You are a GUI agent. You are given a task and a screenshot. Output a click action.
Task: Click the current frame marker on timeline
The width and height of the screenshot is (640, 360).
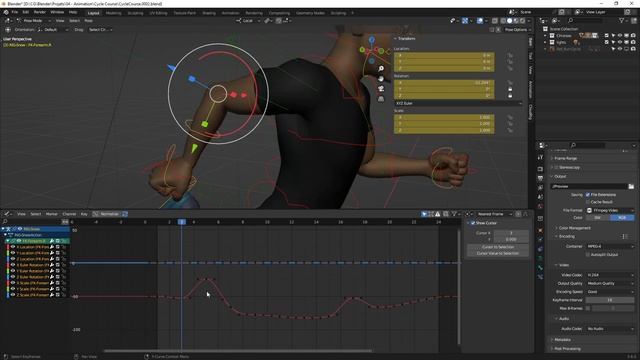pos(182,222)
